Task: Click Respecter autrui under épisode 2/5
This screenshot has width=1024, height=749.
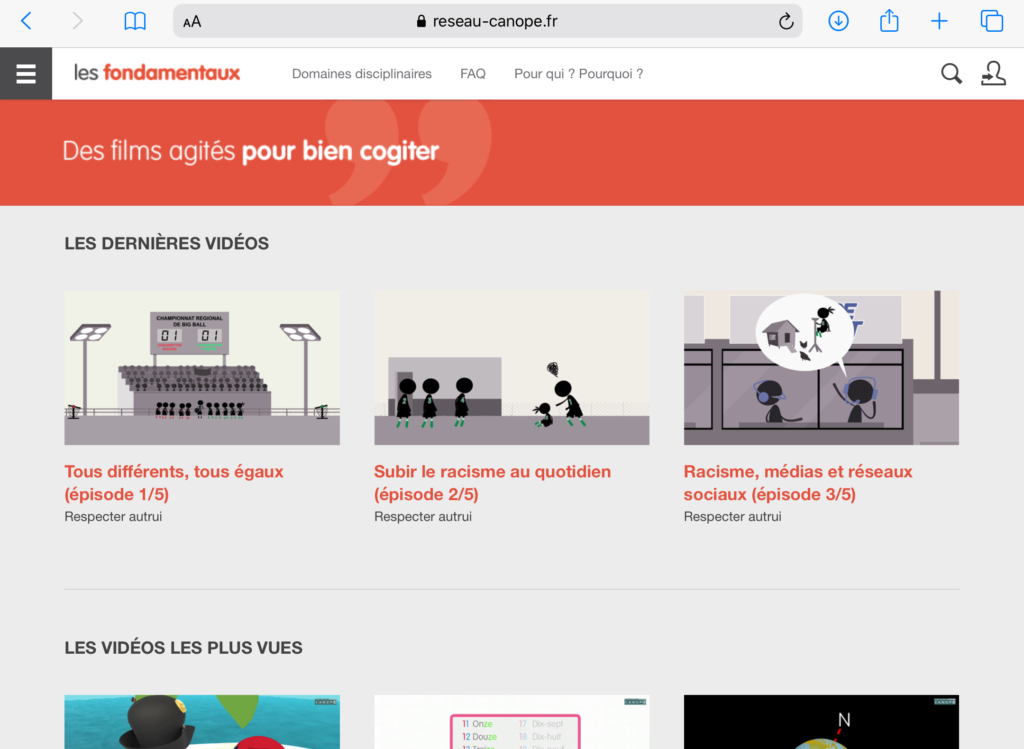Action: point(423,517)
